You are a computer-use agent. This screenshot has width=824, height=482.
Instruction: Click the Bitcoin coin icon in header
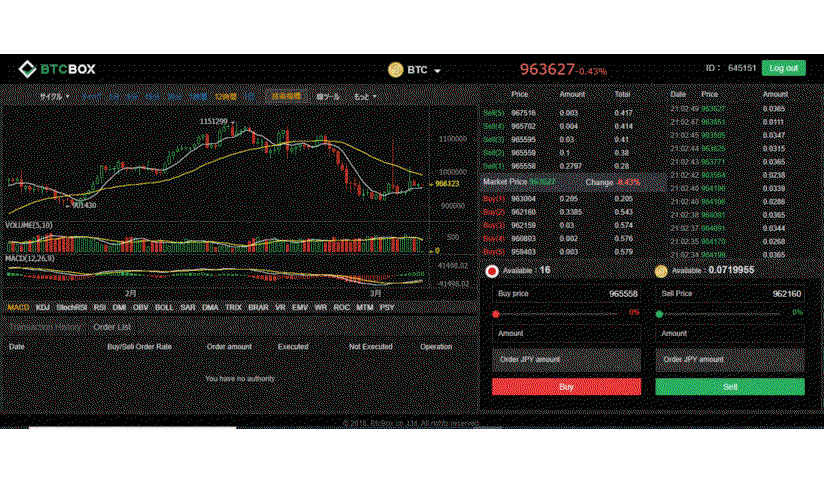395,69
